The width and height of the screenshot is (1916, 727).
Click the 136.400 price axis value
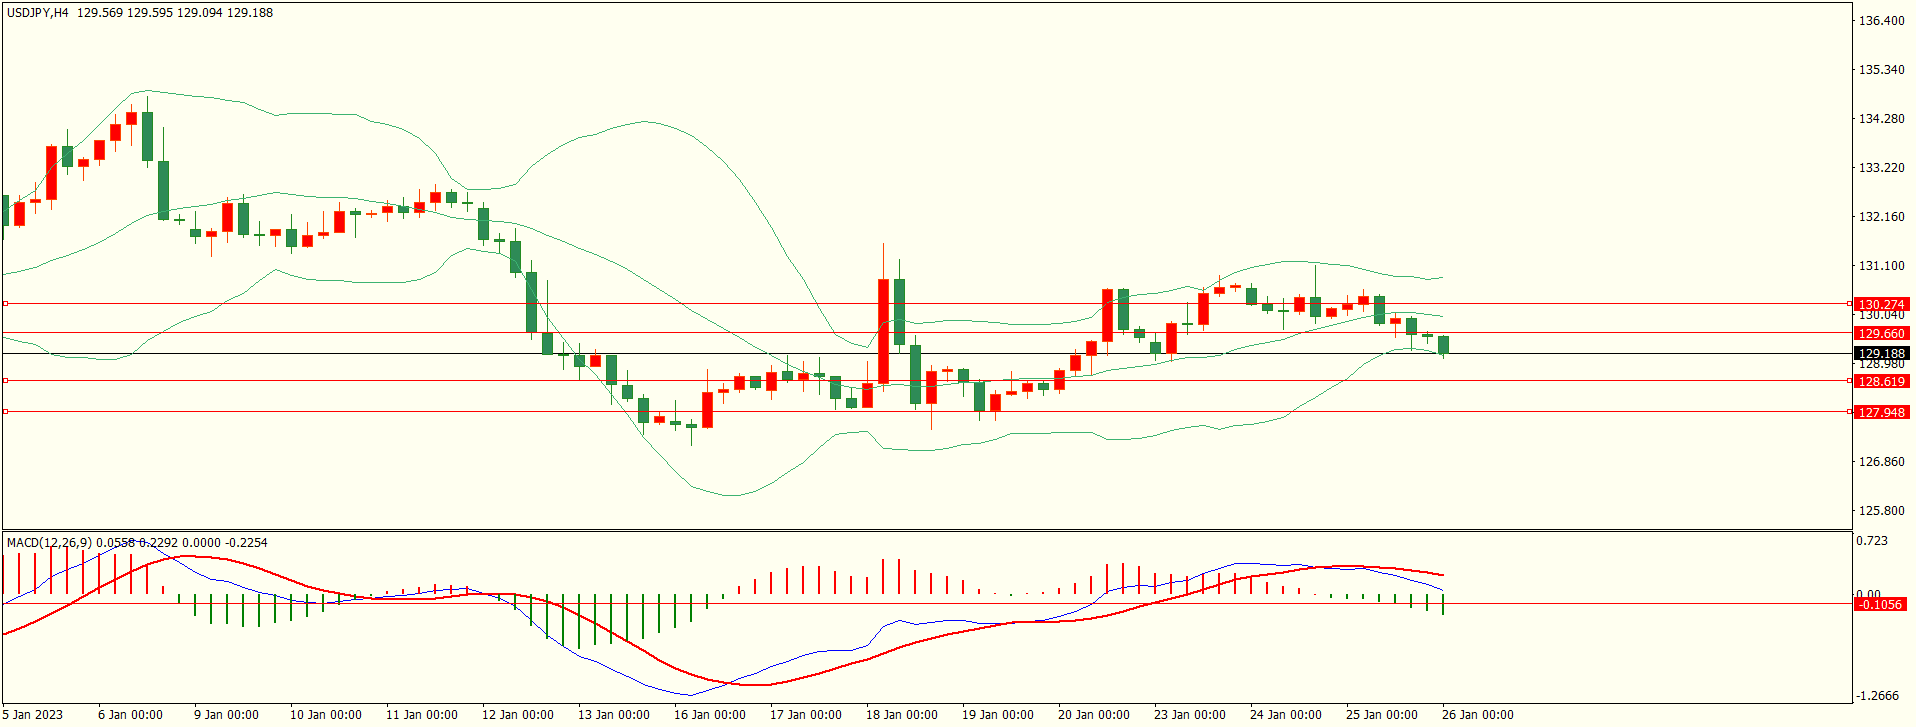[x=1881, y=20]
